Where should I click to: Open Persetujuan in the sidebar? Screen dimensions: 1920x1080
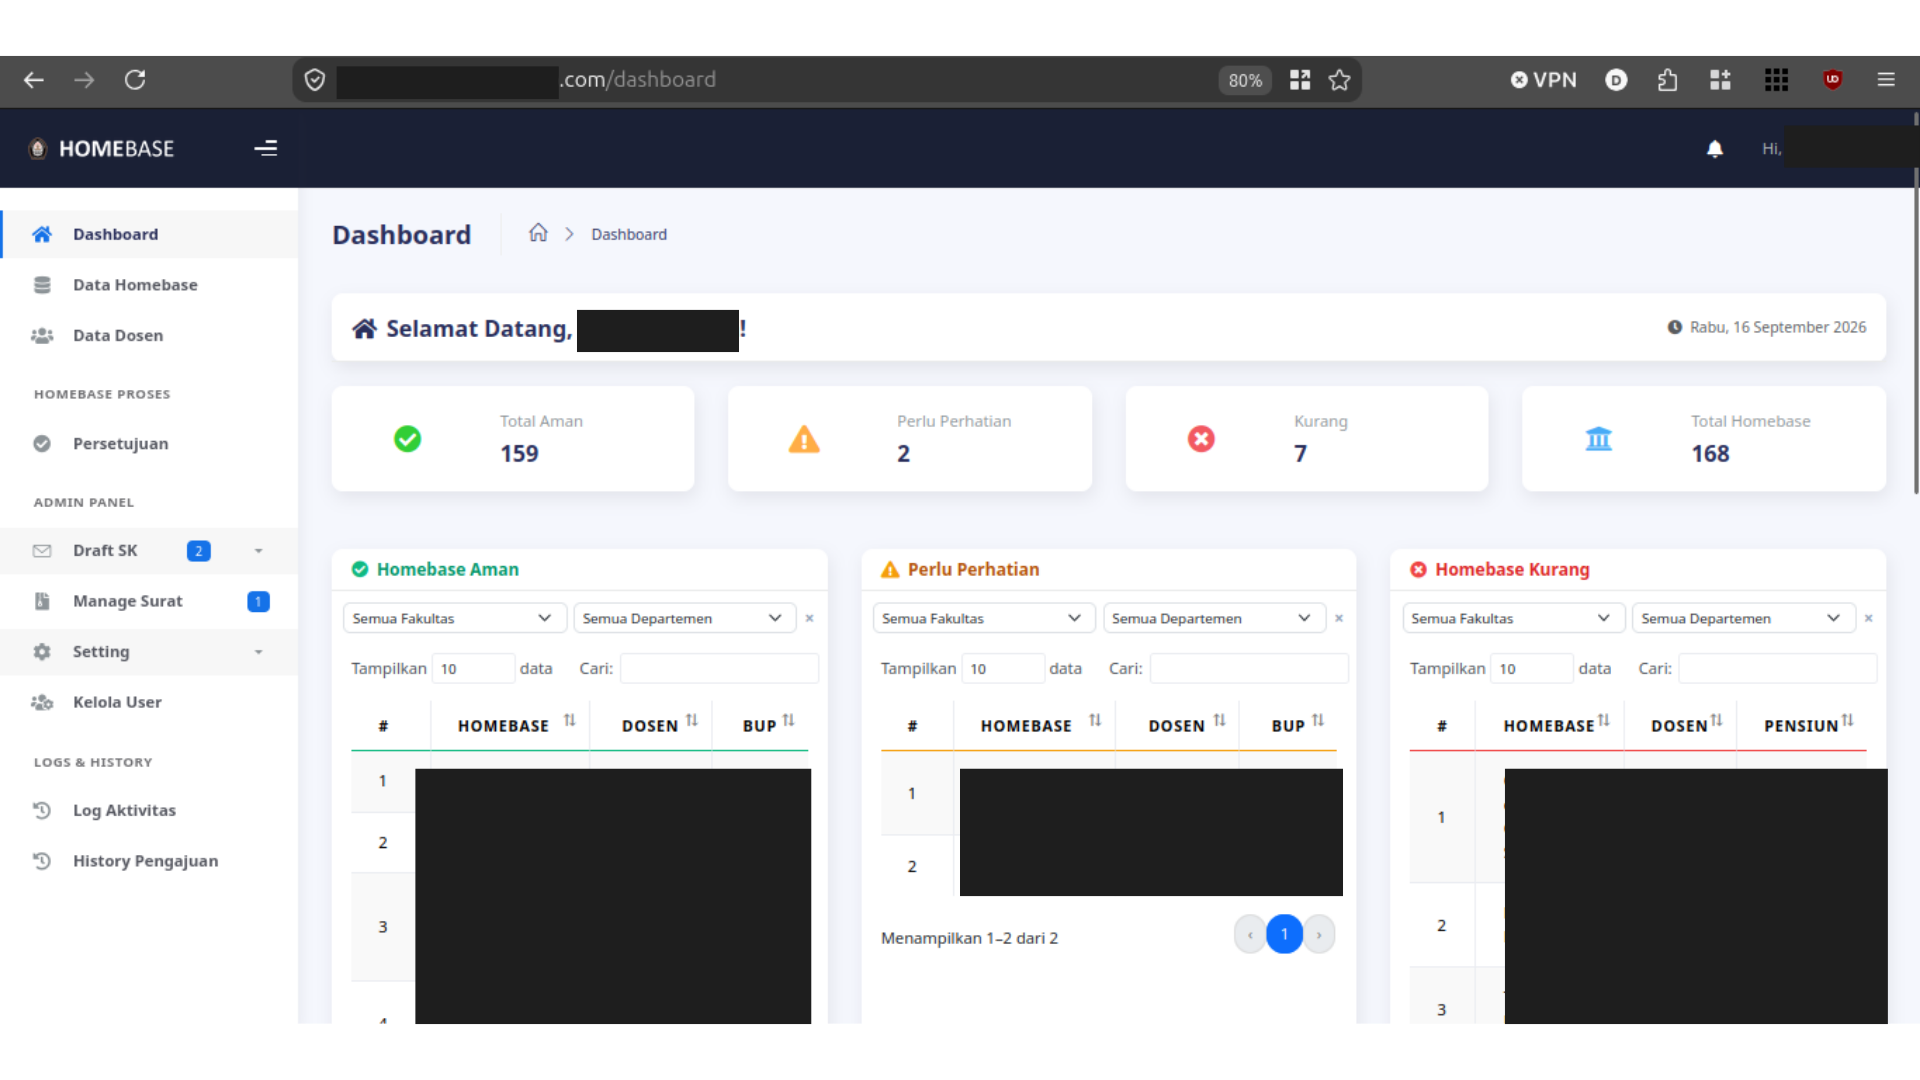coord(120,444)
